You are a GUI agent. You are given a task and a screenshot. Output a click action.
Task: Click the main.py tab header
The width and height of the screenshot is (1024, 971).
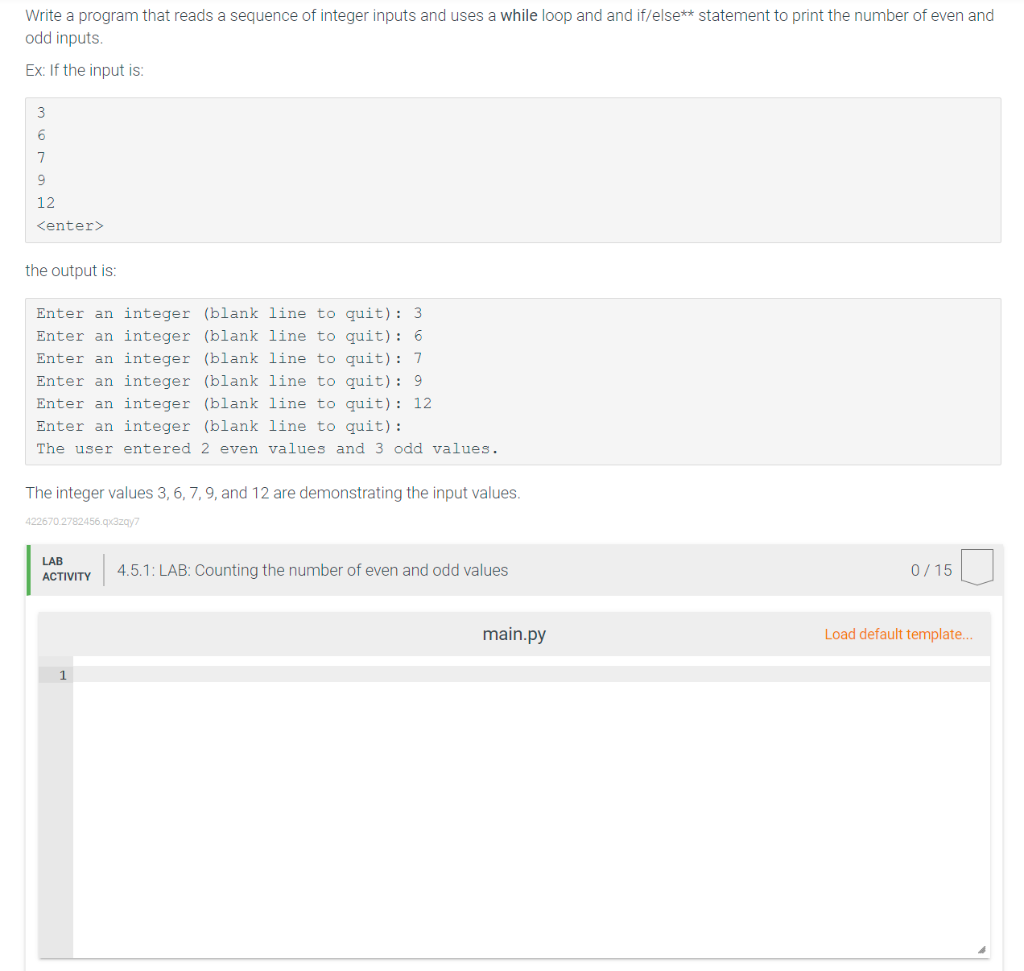click(513, 633)
